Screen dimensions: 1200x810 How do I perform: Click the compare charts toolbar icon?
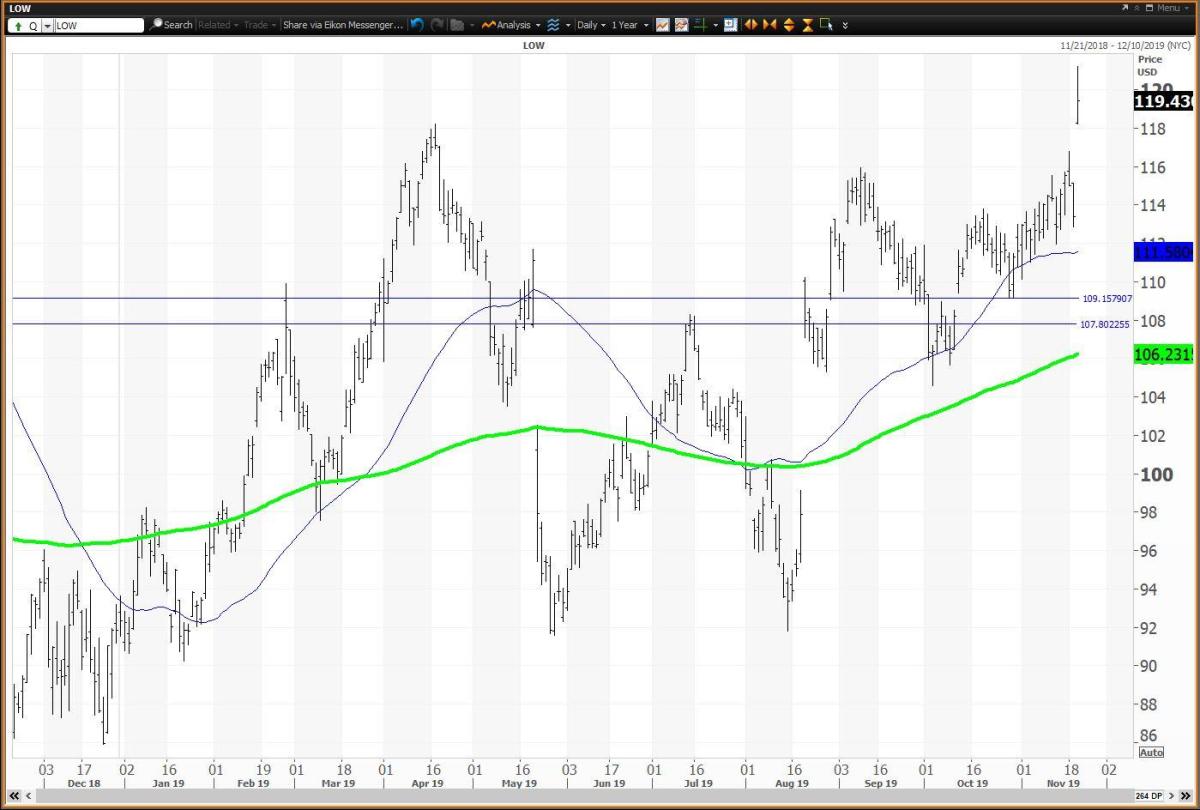(x=681, y=25)
